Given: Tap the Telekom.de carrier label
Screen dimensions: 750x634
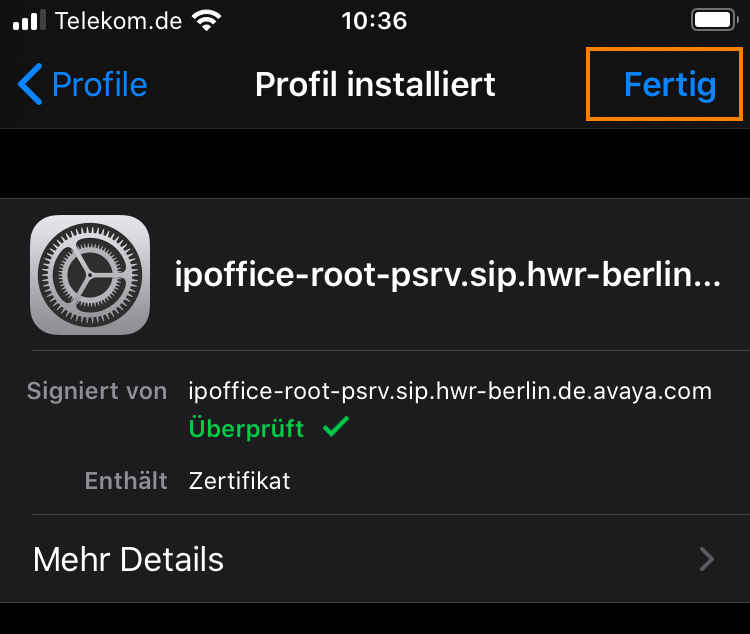Looking at the screenshot, I should tap(119, 21).
